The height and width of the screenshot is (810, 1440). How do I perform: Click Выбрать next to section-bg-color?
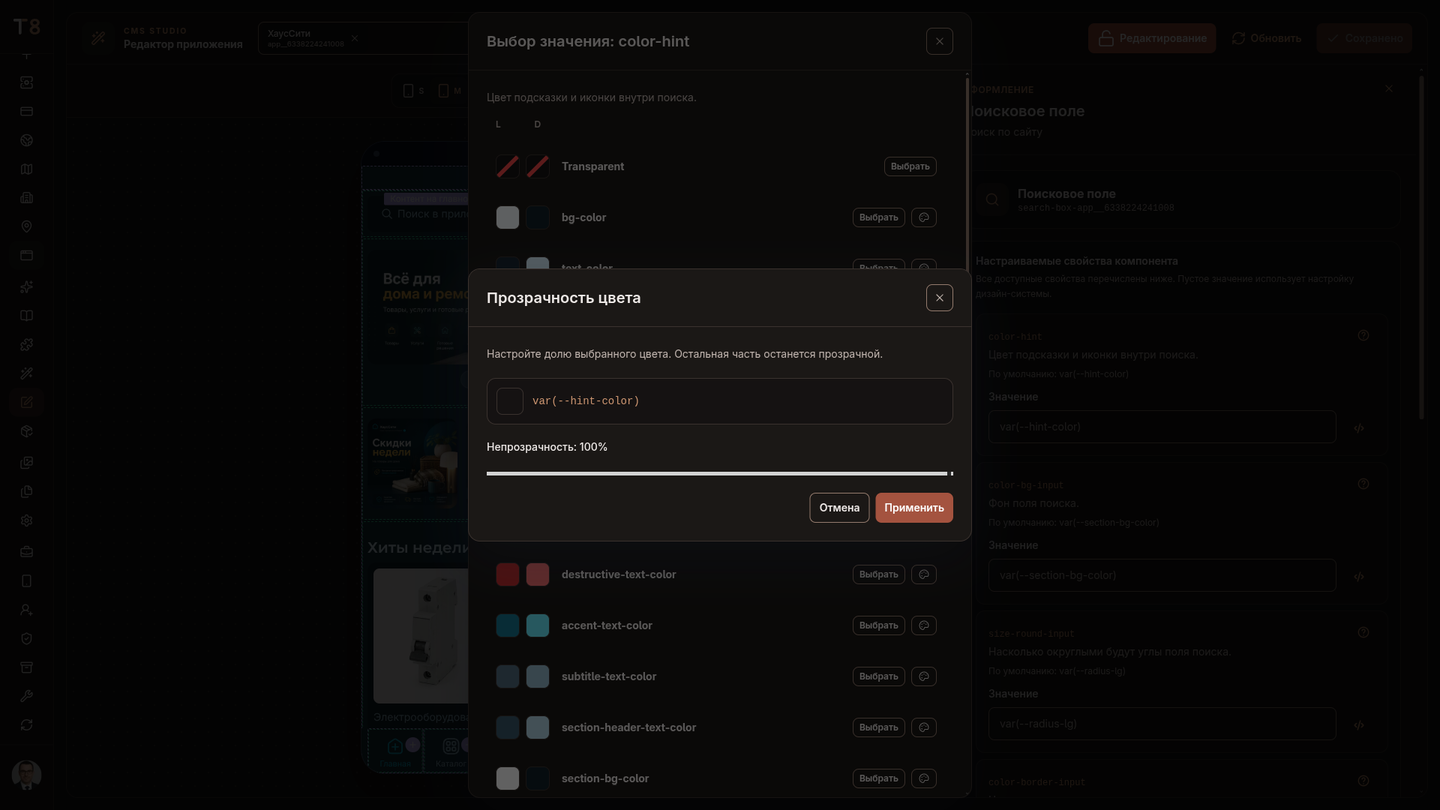coord(879,778)
